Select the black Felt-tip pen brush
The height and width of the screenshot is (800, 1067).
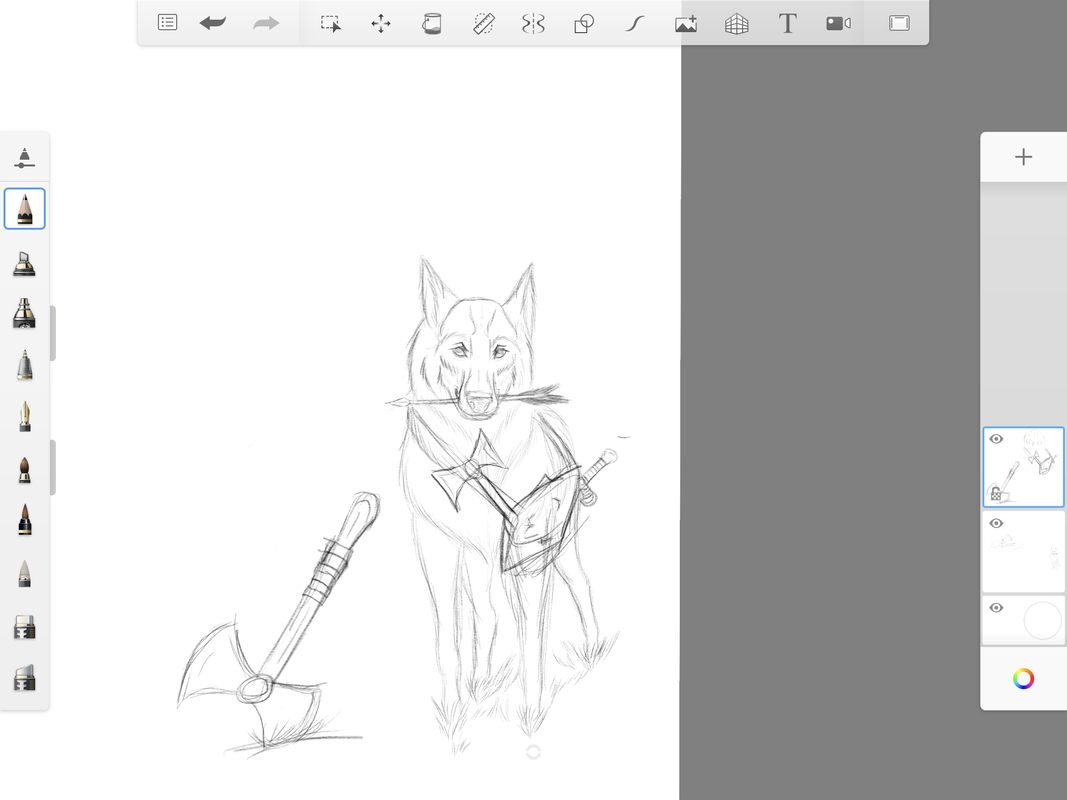coord(24,520)
